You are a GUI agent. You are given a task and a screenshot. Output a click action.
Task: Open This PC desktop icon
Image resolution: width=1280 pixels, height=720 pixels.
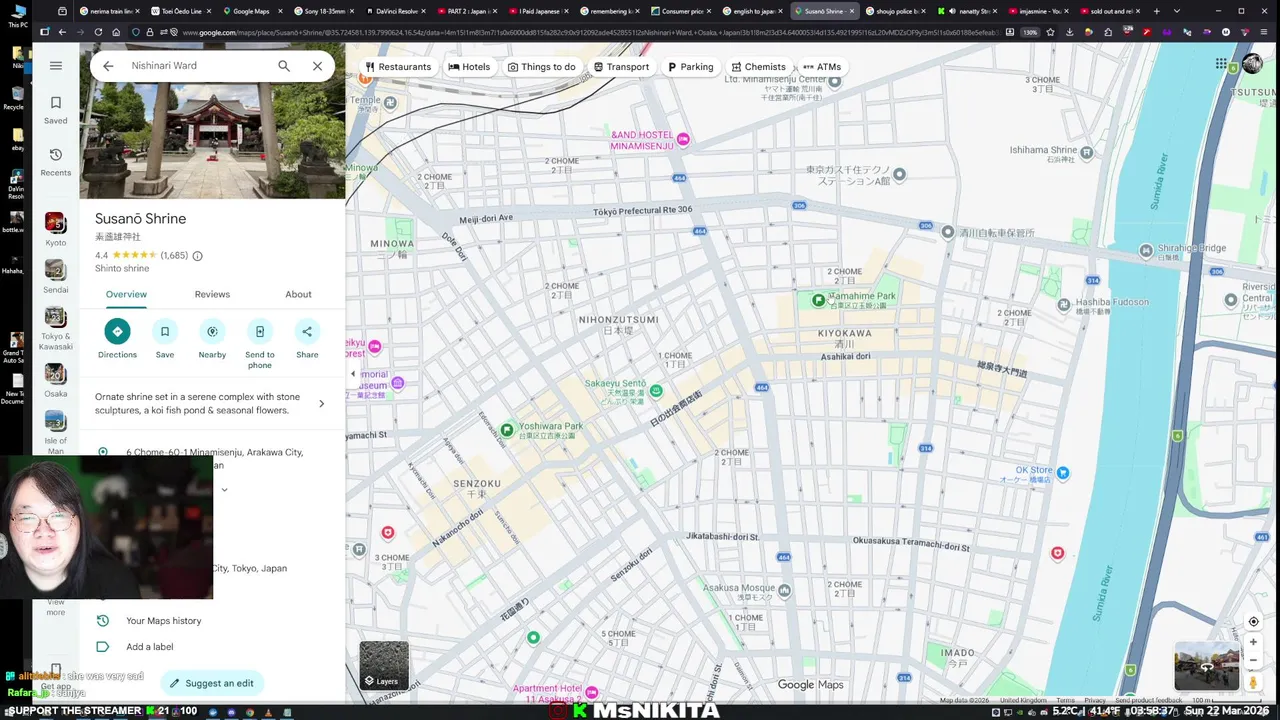pyautogui.click(x=17, y=15)
